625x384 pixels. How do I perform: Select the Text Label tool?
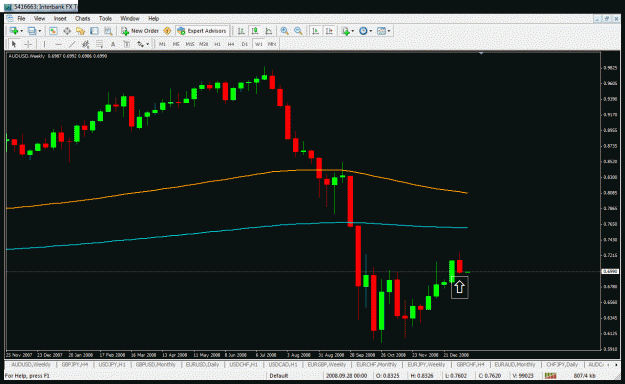[127, 44]
